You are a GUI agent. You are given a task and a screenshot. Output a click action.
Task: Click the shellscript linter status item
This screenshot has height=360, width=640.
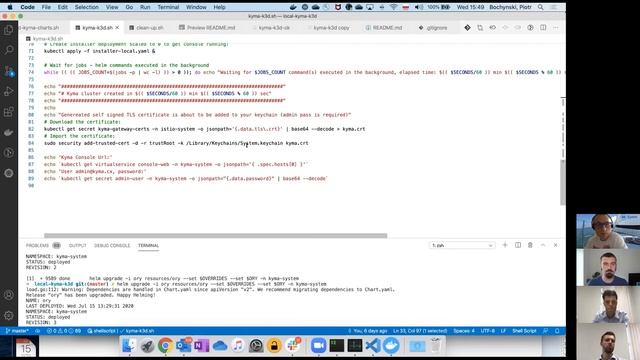(x=102, y=331)
